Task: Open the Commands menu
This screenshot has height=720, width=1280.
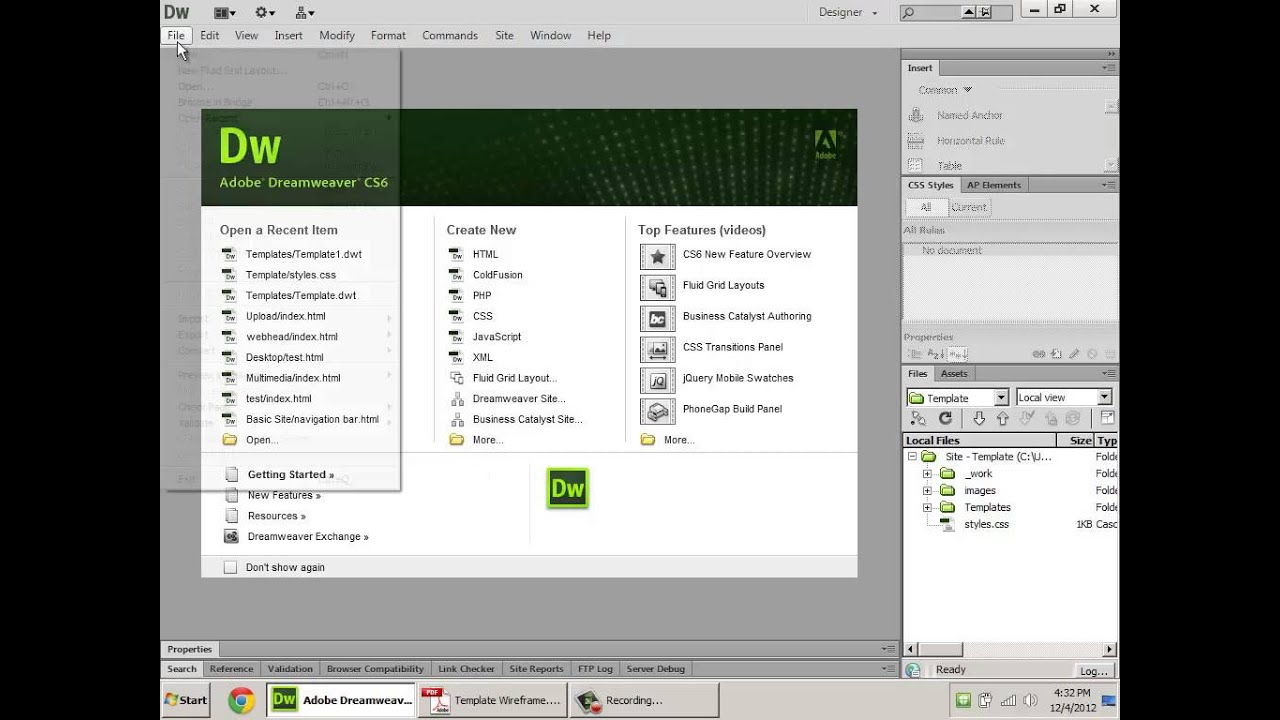Action: (450, 35)
